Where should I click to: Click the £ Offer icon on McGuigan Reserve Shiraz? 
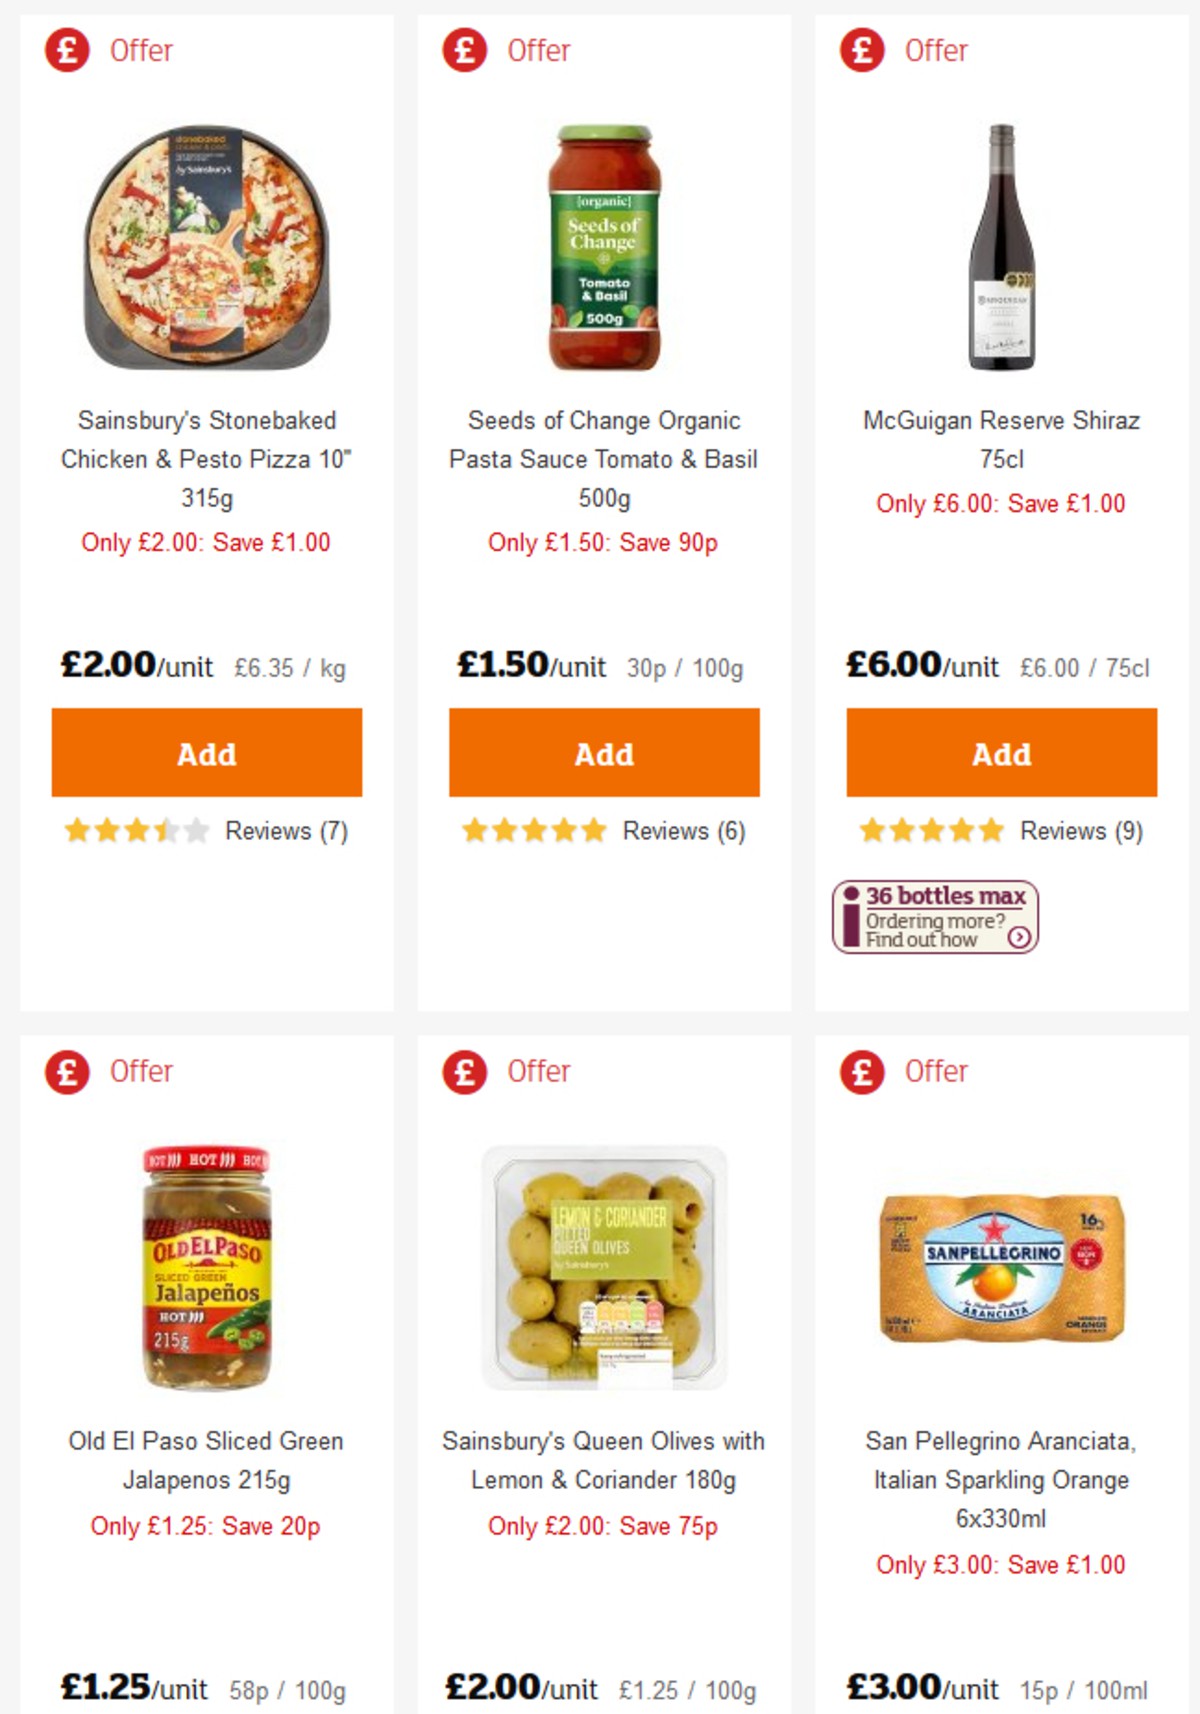tap(861, 50)
